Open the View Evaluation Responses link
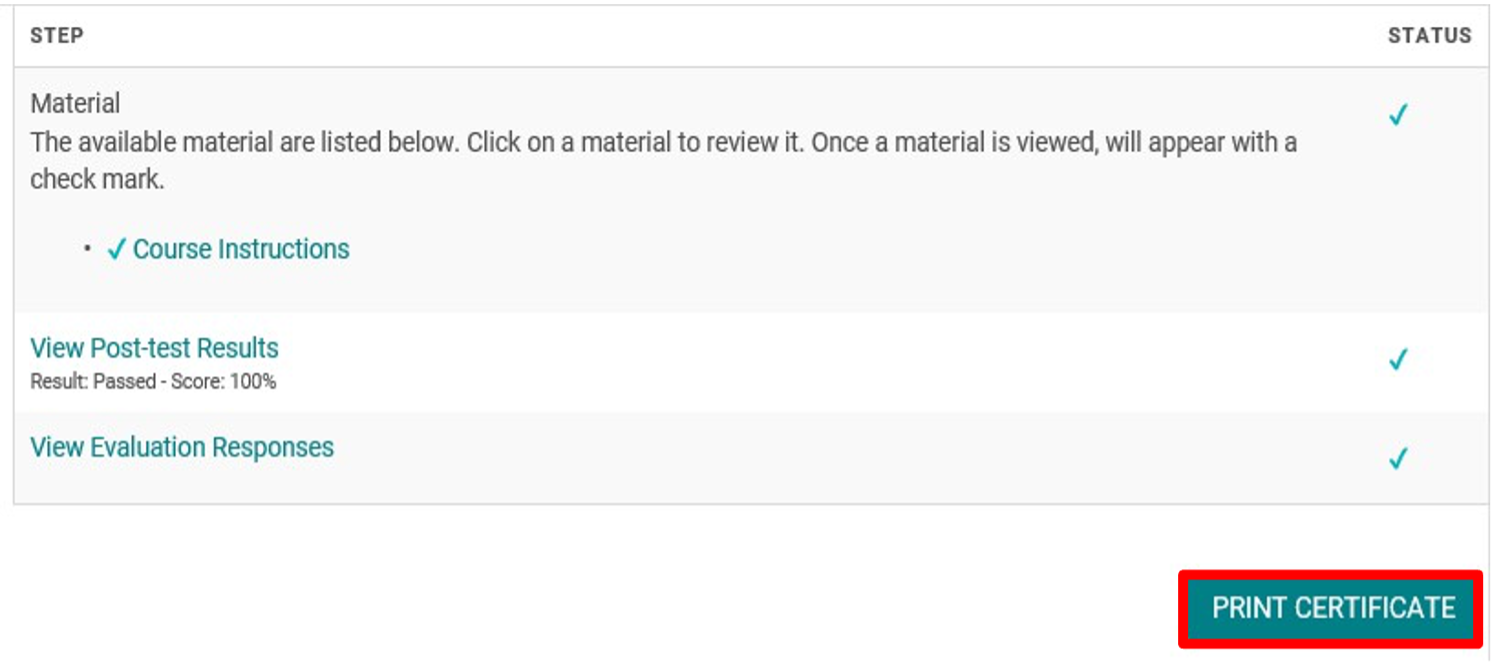Viewport: 1498px width, 669px height. (x=182, y=447)
